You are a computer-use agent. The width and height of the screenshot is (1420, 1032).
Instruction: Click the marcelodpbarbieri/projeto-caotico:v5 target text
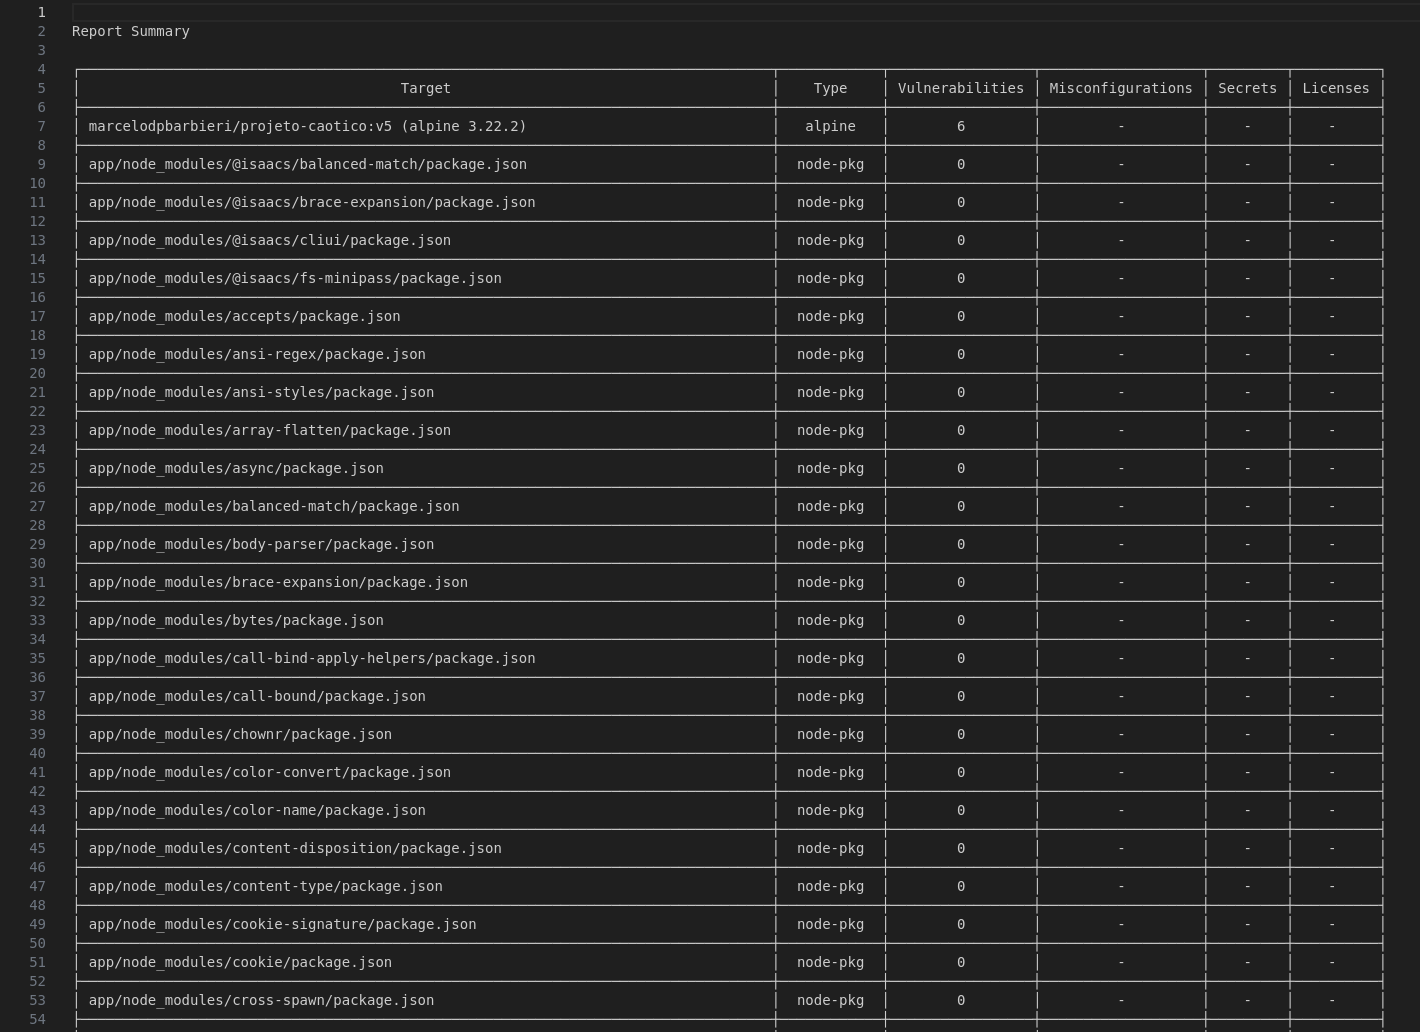coord(307,126)
